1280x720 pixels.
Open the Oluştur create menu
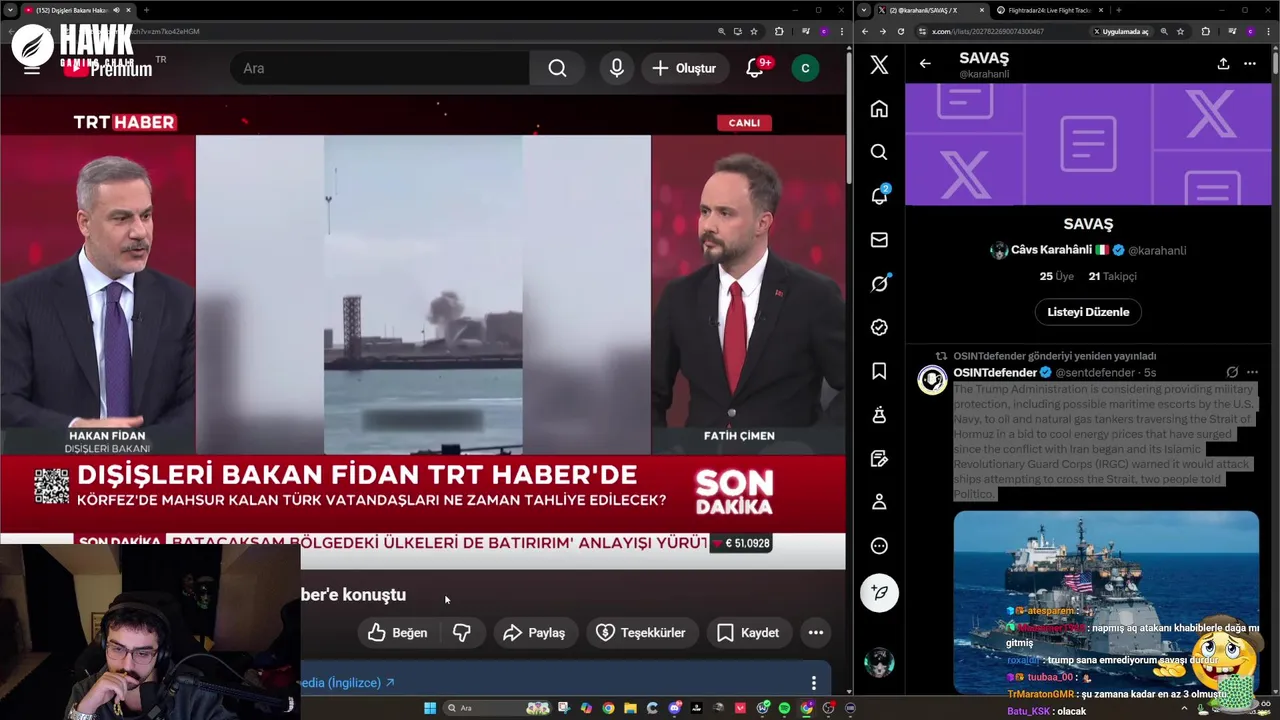pos(684,68)
